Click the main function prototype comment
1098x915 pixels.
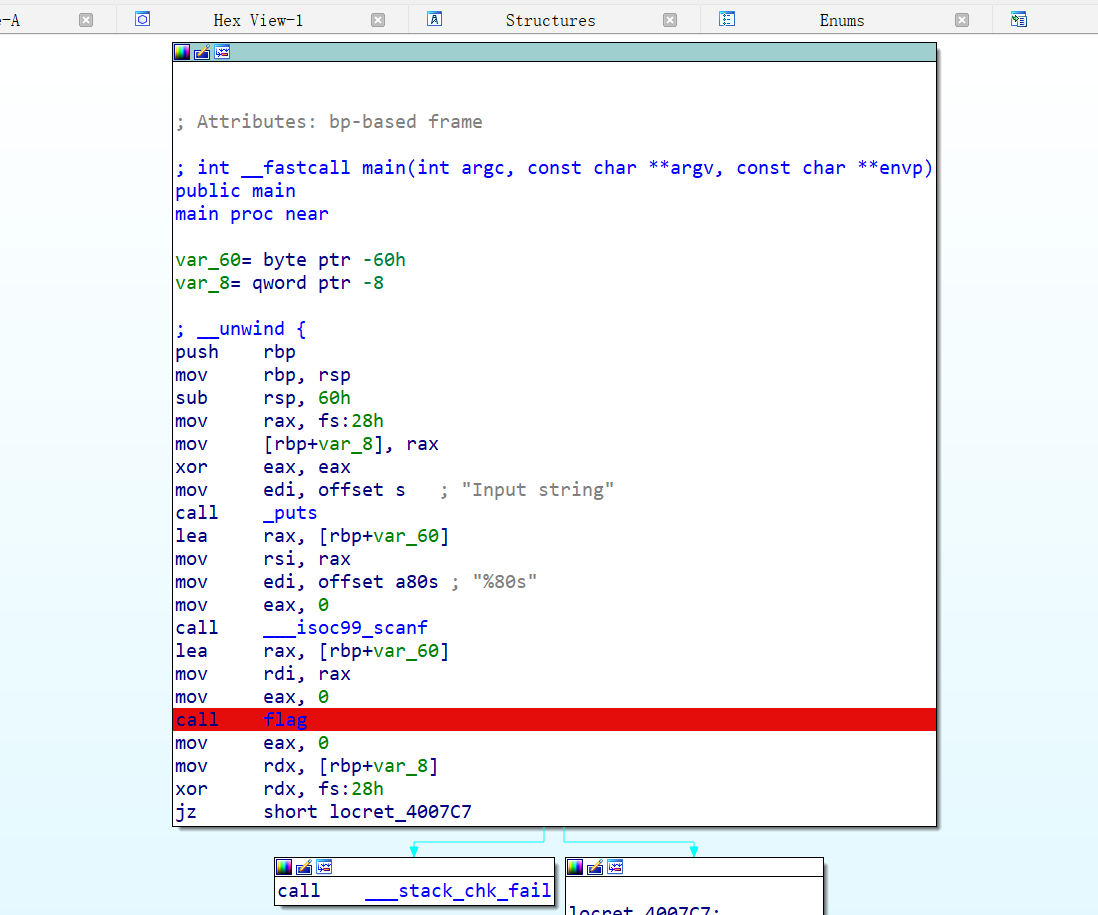(554, 168)
